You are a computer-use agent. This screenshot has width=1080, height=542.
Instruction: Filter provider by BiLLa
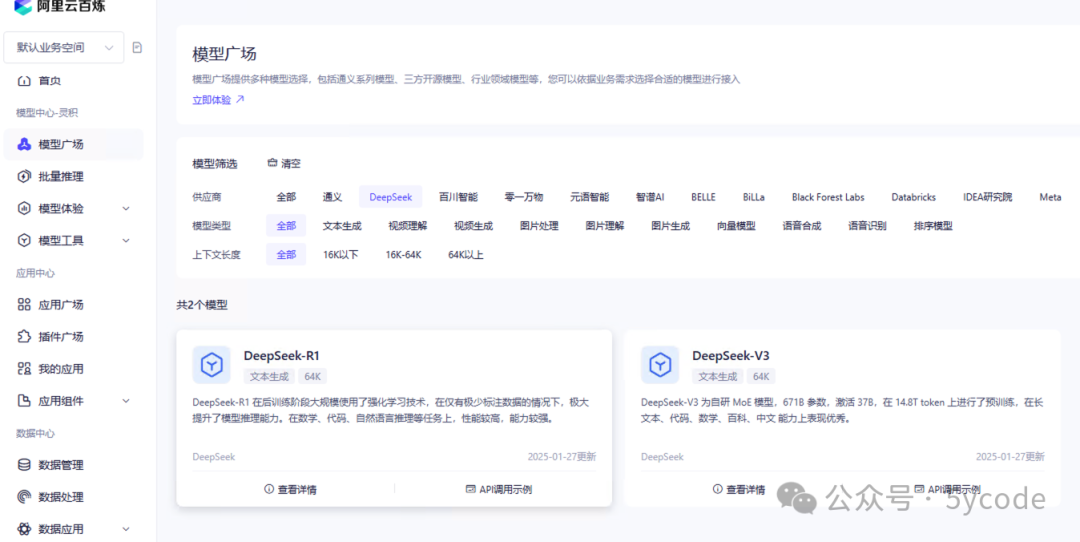pos(754,197)
